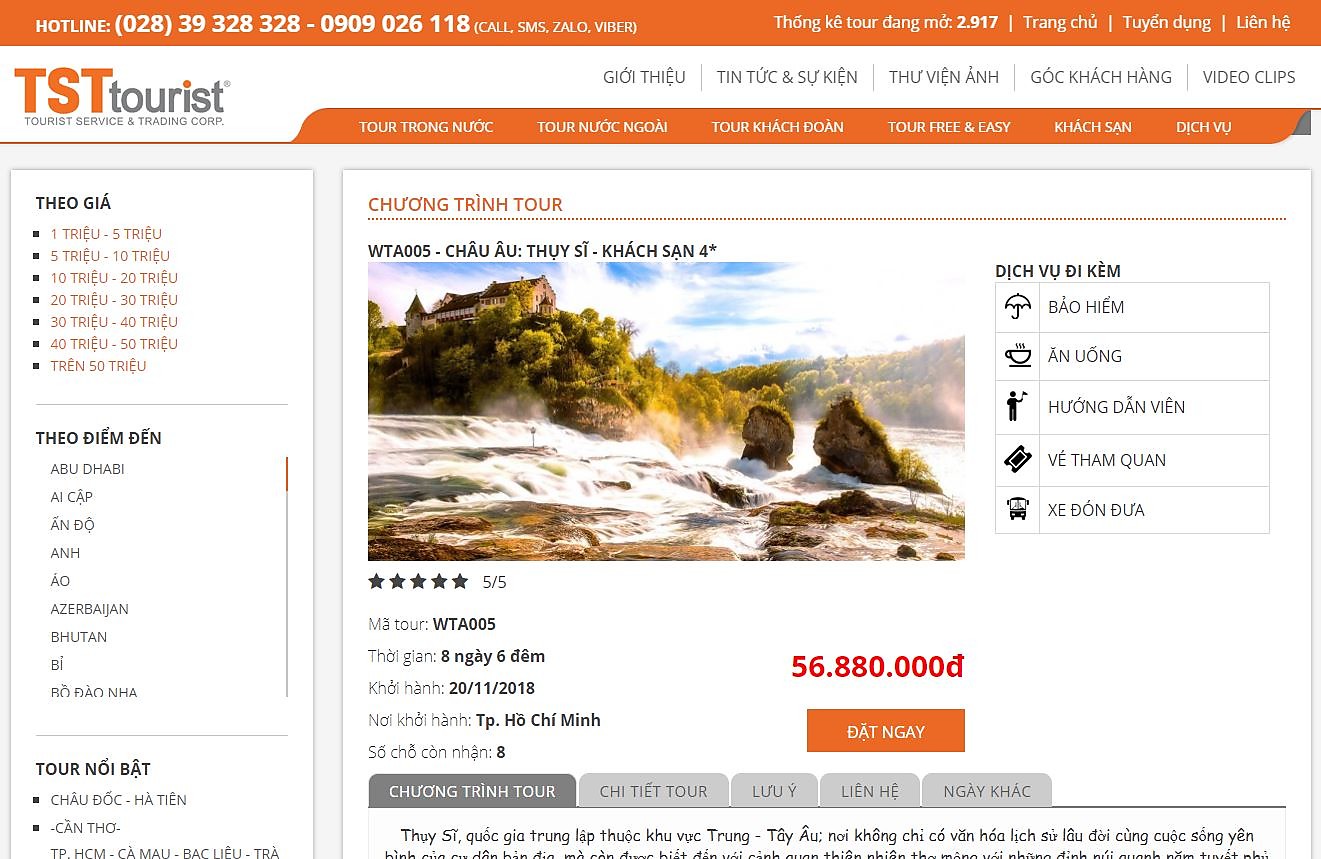The width and height of the screenshot is (1321, 859).
Task: Click the Rhine Falls tour photo
Action: coord(666,411)
